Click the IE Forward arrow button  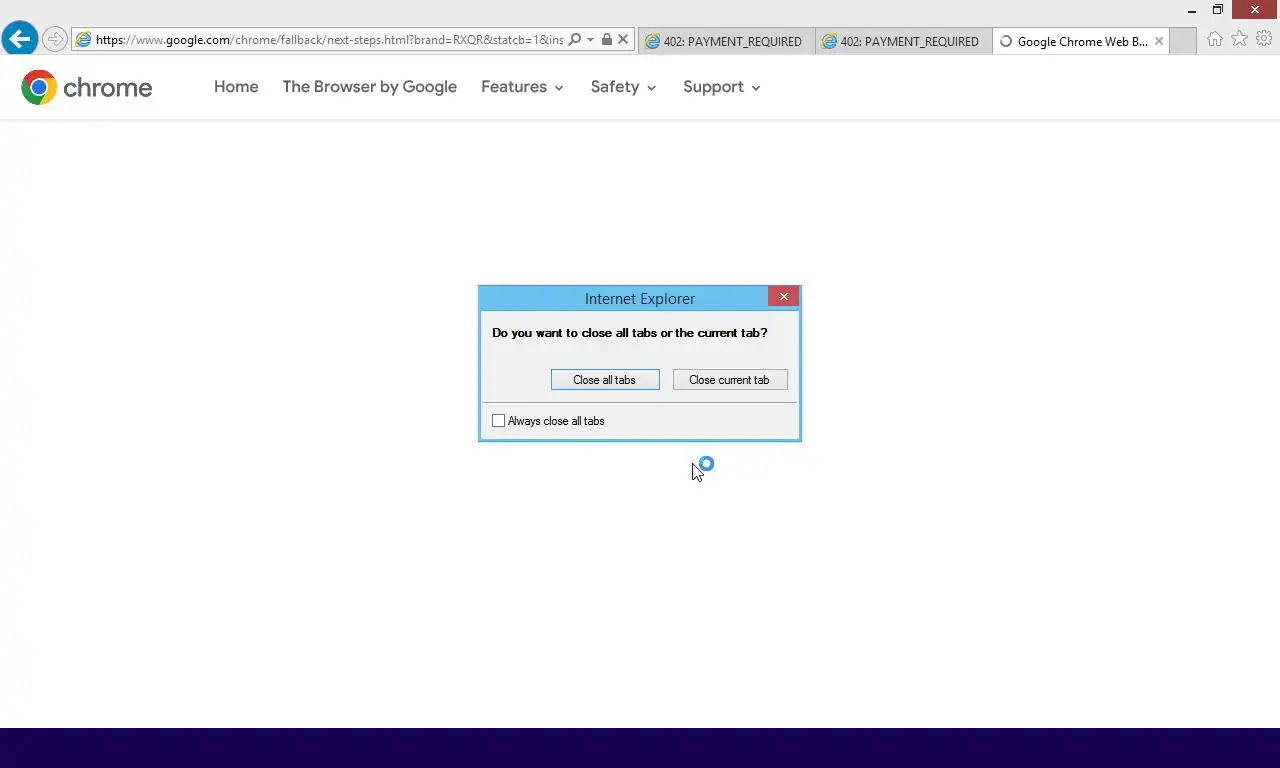pyautogui.click(x=55, y=40)
